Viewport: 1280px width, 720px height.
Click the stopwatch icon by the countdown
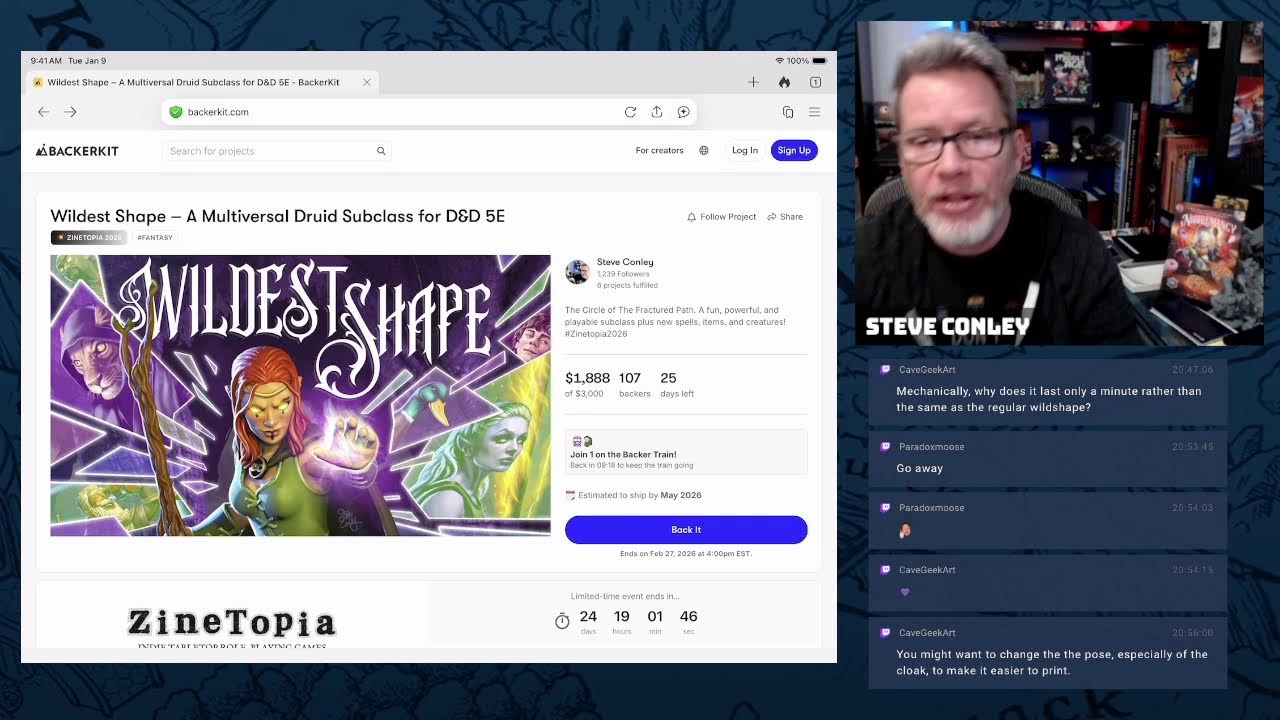[x=562, y=621]
